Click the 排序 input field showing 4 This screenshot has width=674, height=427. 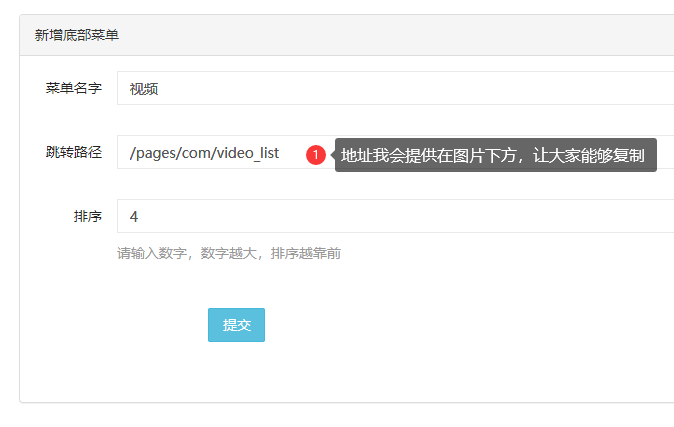pyautogui.click(x=395, y=216)
